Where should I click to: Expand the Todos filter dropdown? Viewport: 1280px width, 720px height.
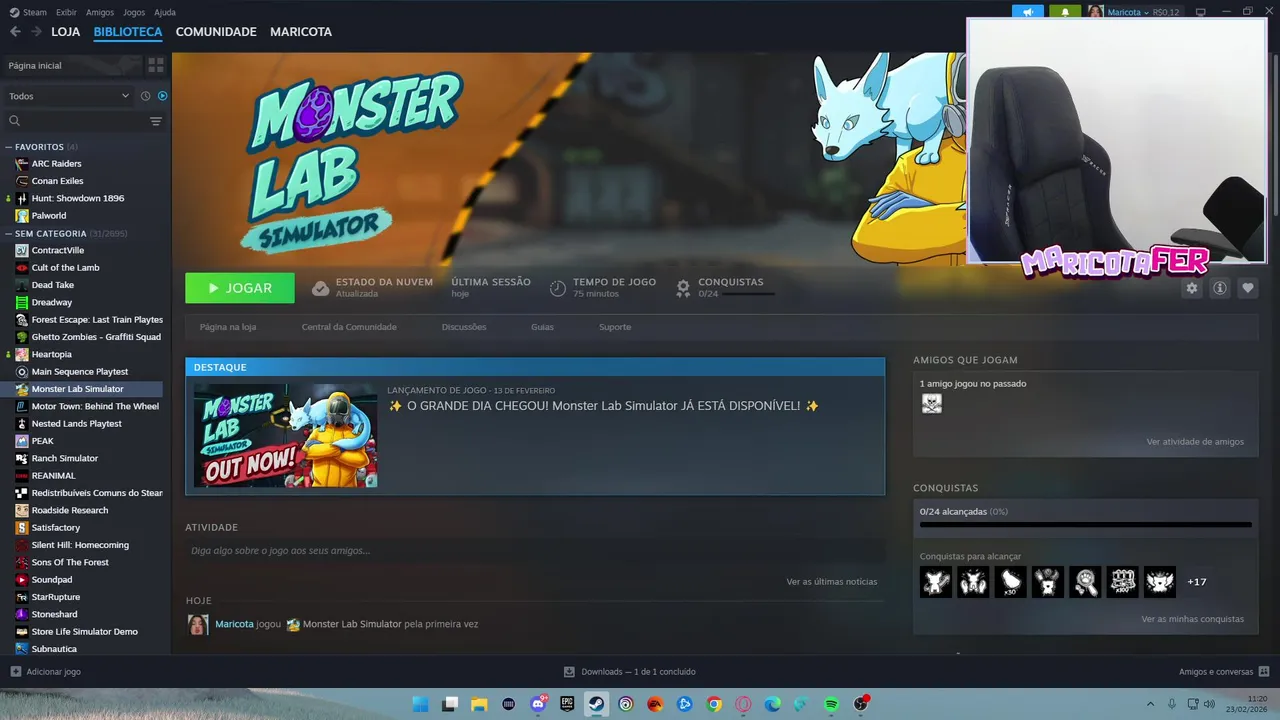[x=69, y=96]
